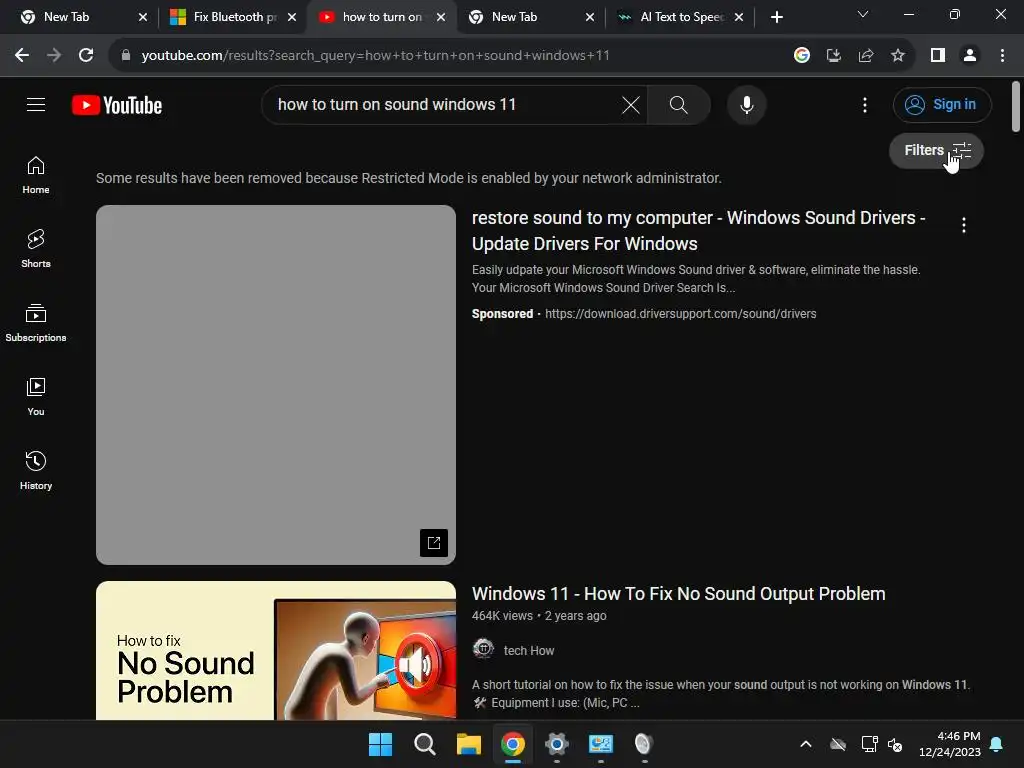This screenshot has width=1024, height=768.
Task: Click the Sign in button
Action: tap(942, 104)
